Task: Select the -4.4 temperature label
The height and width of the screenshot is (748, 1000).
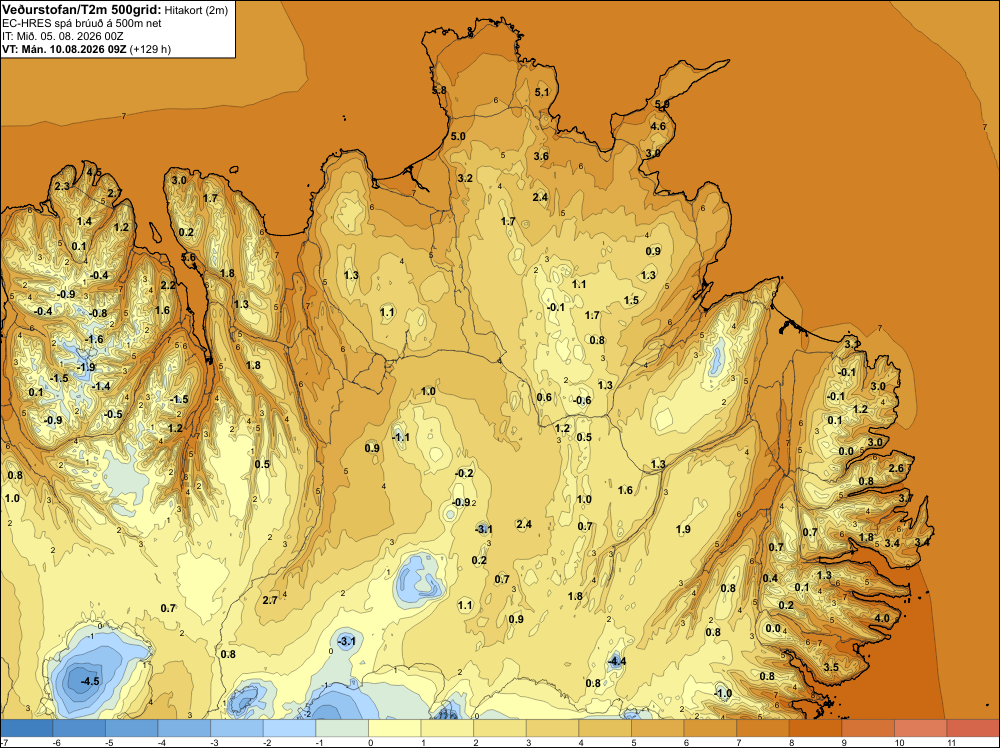Action: [x=617, y=661]
